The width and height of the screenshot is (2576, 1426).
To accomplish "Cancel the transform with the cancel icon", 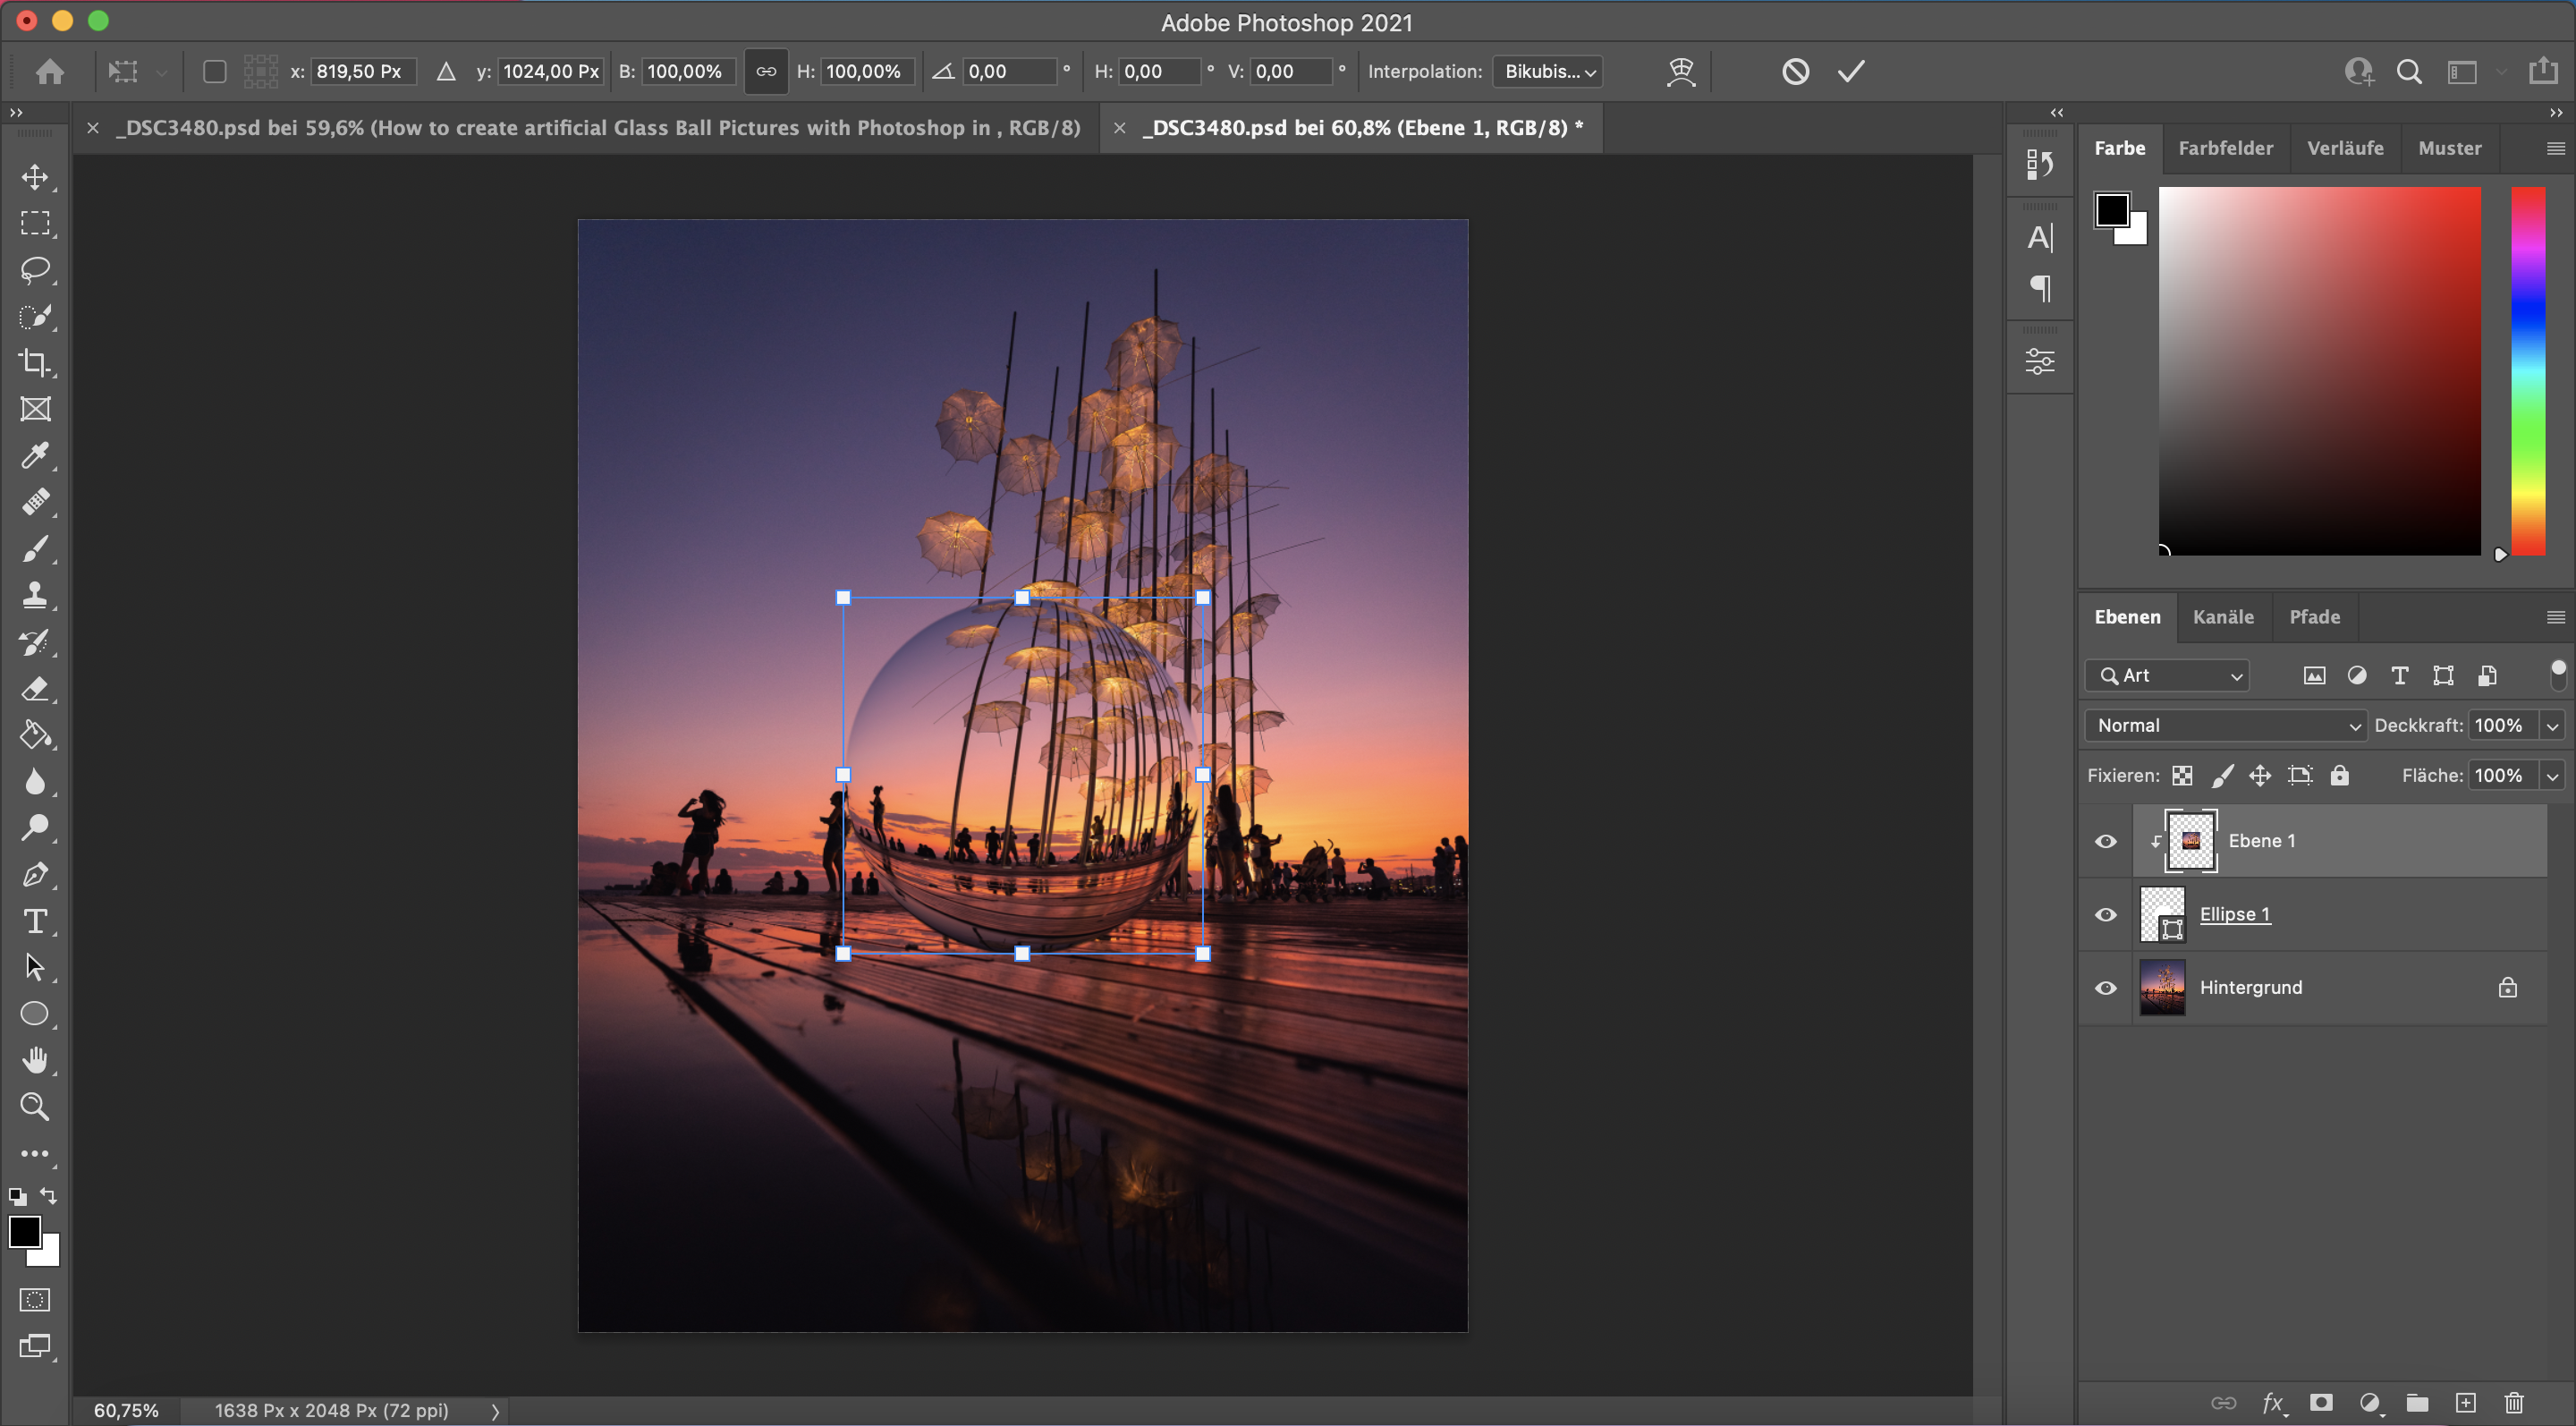I will pyautogui.click(x=1795, y=71).
